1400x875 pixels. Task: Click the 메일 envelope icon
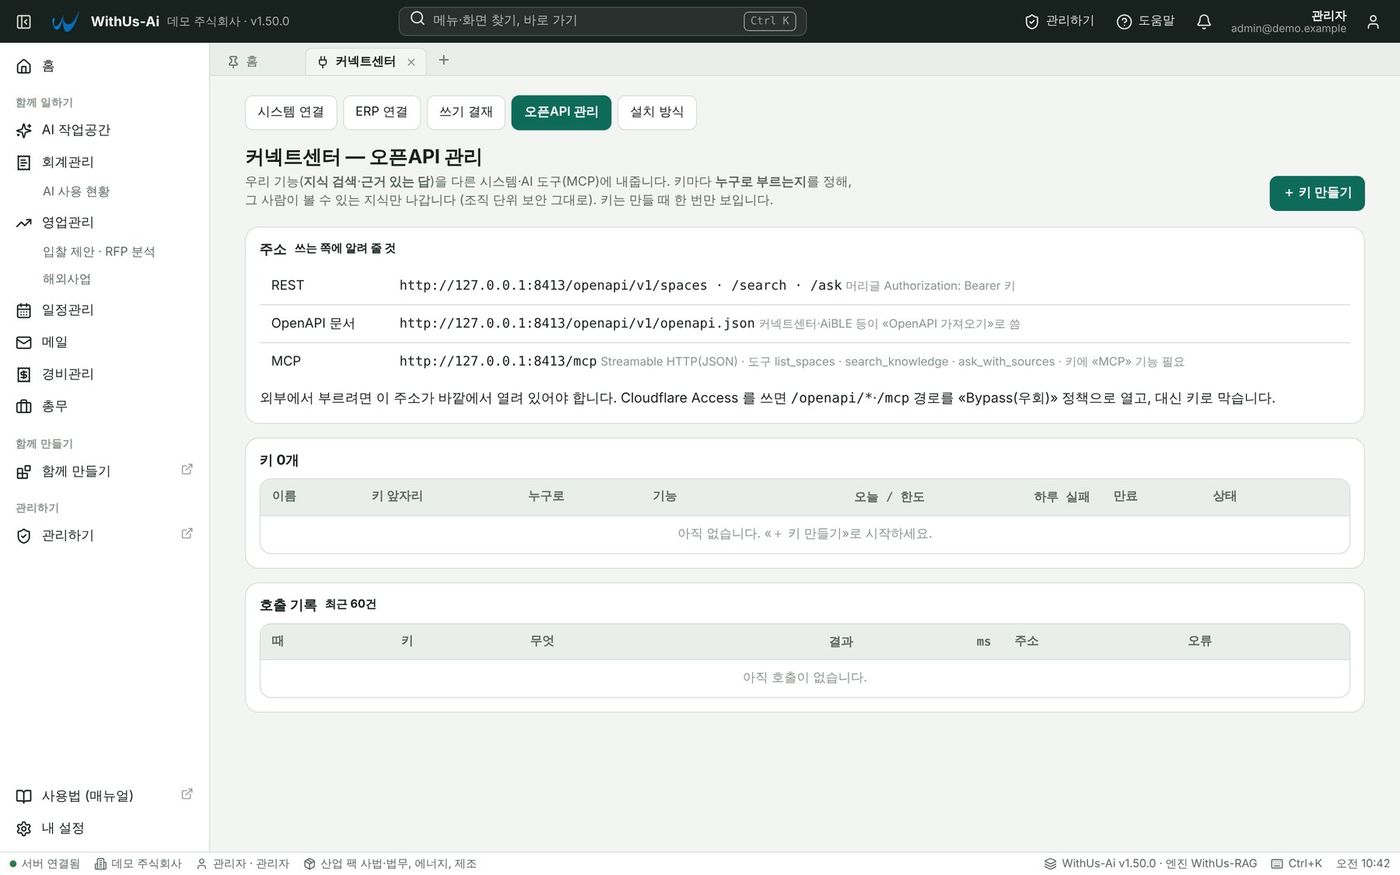point(24,342)
